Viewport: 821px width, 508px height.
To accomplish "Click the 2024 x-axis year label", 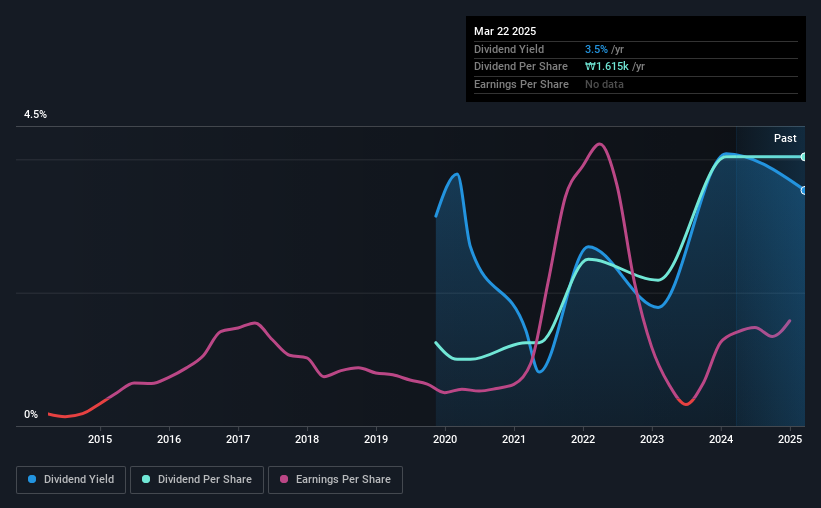I will pos(721,439).
